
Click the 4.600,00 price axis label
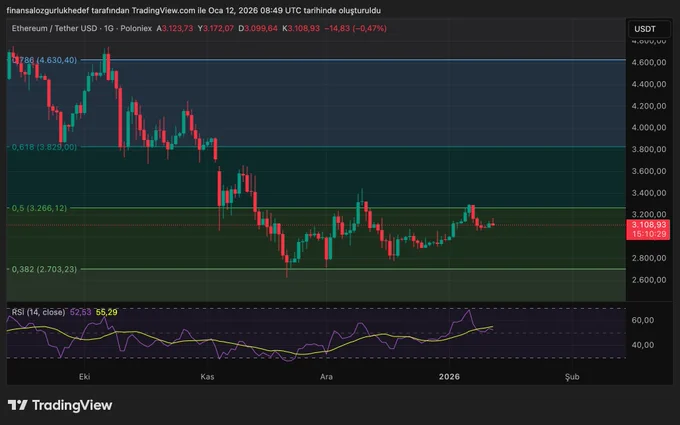(649, 62)
